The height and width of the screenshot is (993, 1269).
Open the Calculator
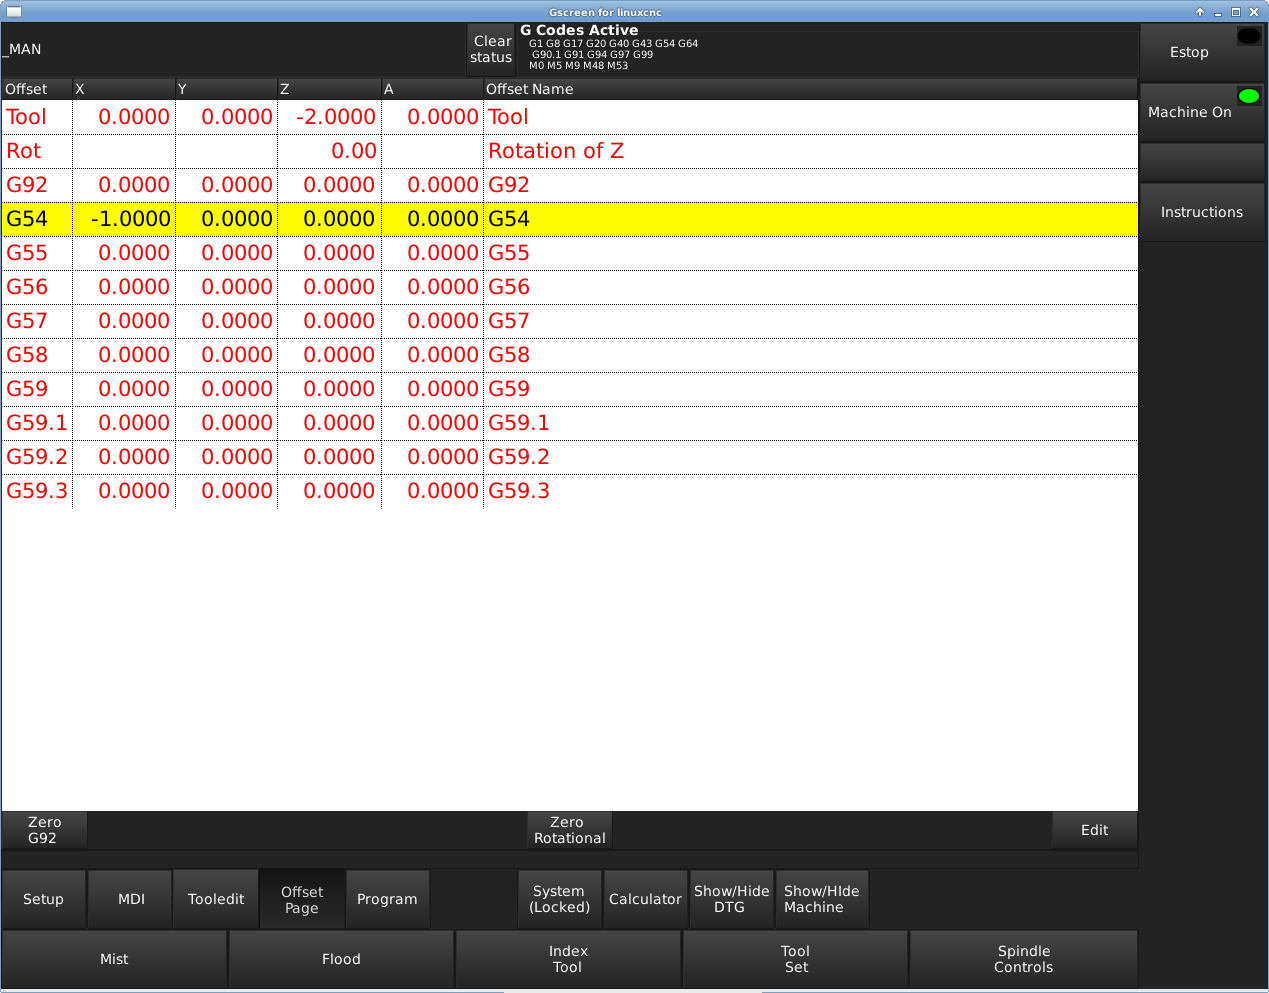[645, 899]
